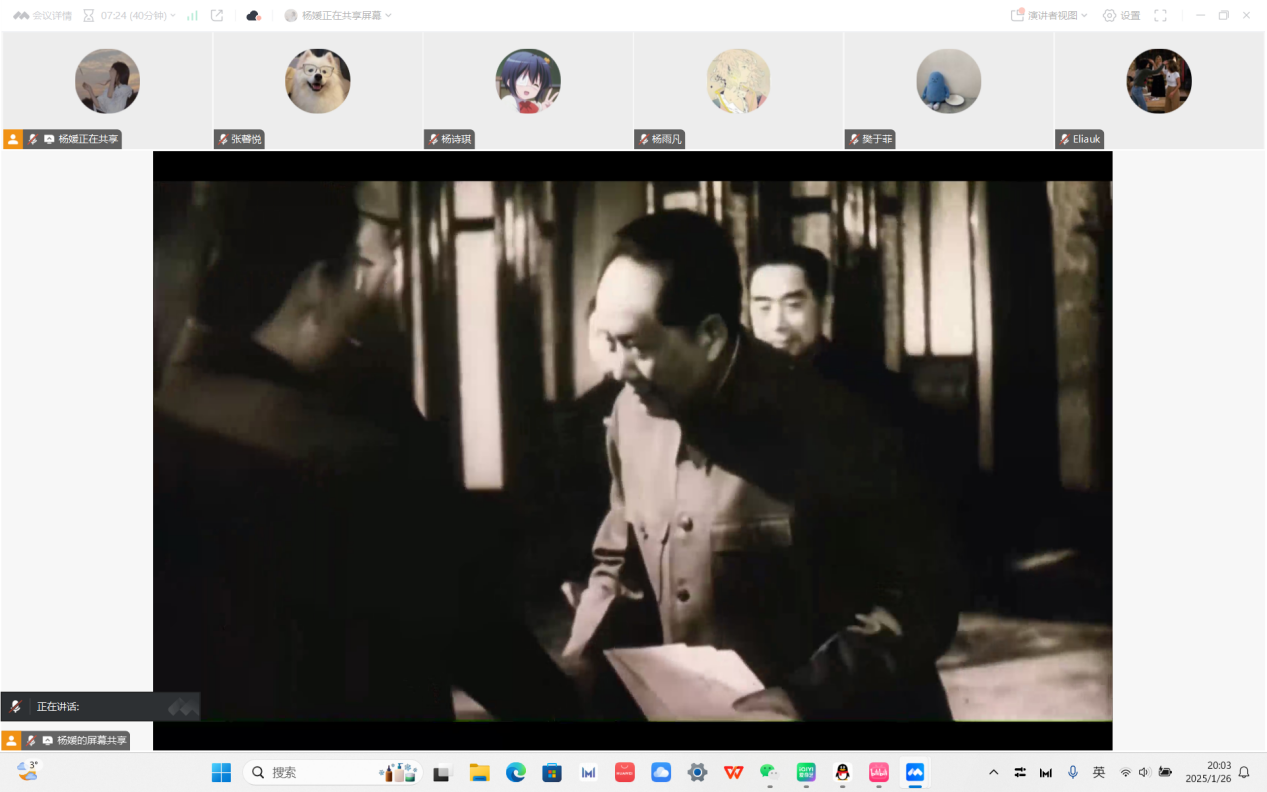Launch Microsoft Edge from the taskbar
This screenshot has height=792, width=1267.
point(516,772)
